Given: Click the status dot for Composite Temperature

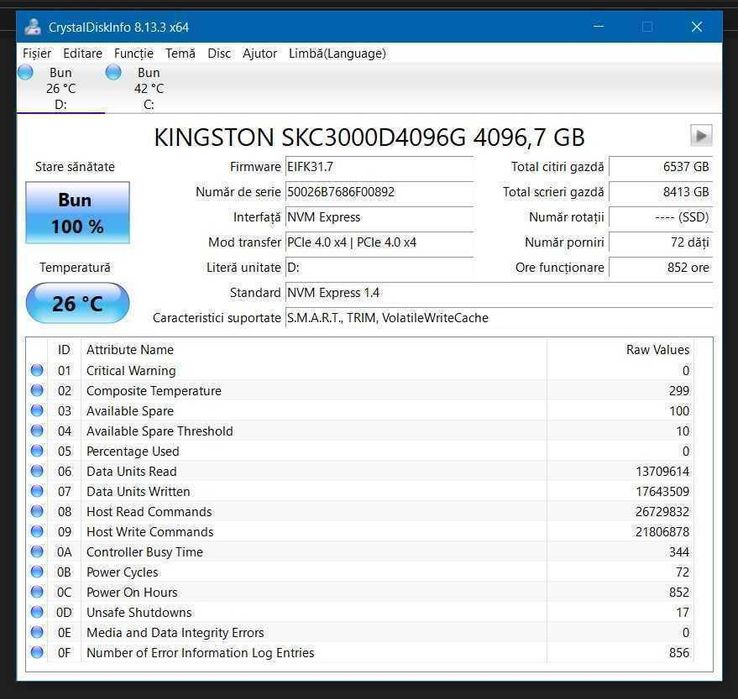Looking at the screenshot, I should point(37,391).
